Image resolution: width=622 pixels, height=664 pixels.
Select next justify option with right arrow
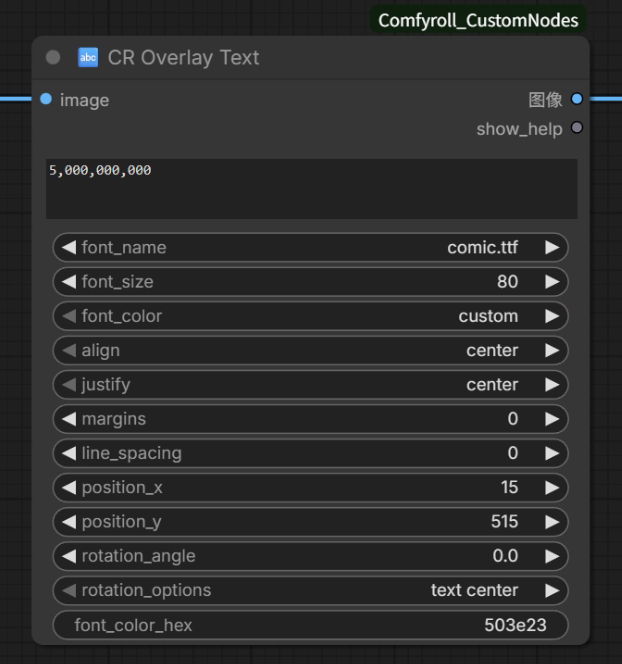click(x=552, y=385)
